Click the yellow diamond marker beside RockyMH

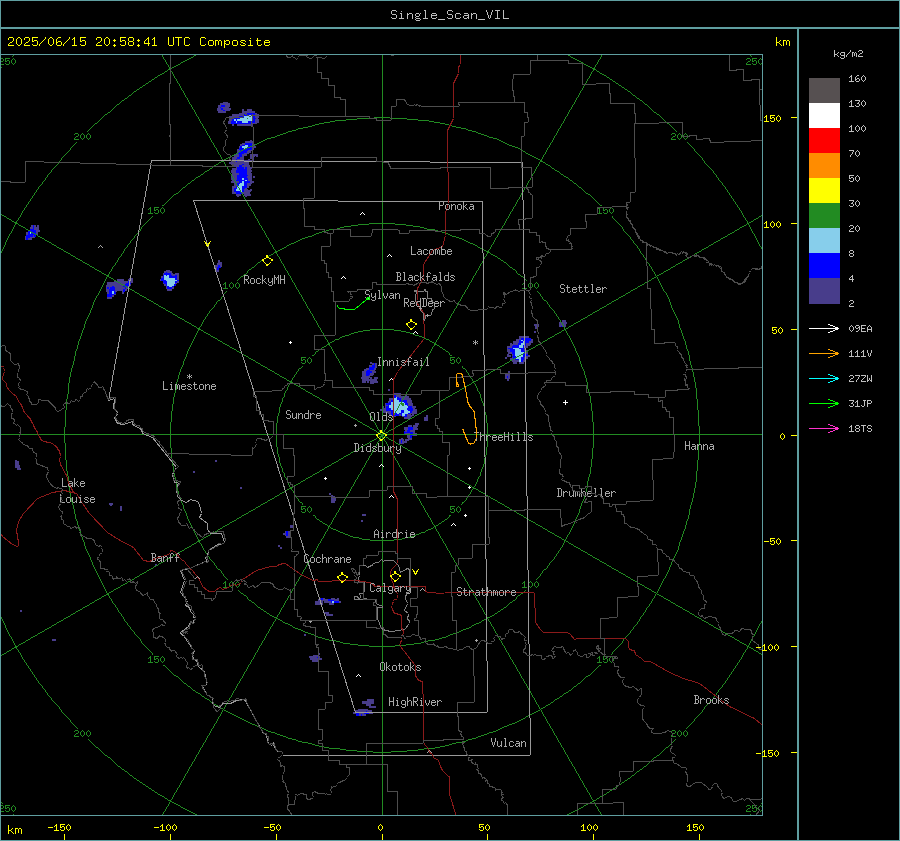coord(267,261)
